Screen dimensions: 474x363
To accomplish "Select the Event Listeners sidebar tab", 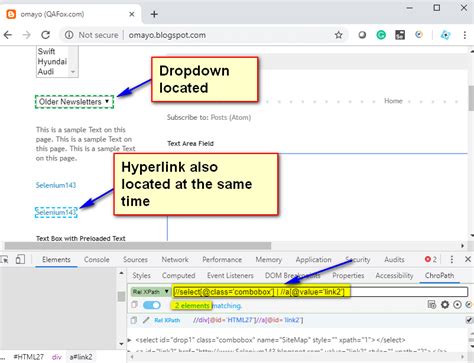I will point(230,275).
